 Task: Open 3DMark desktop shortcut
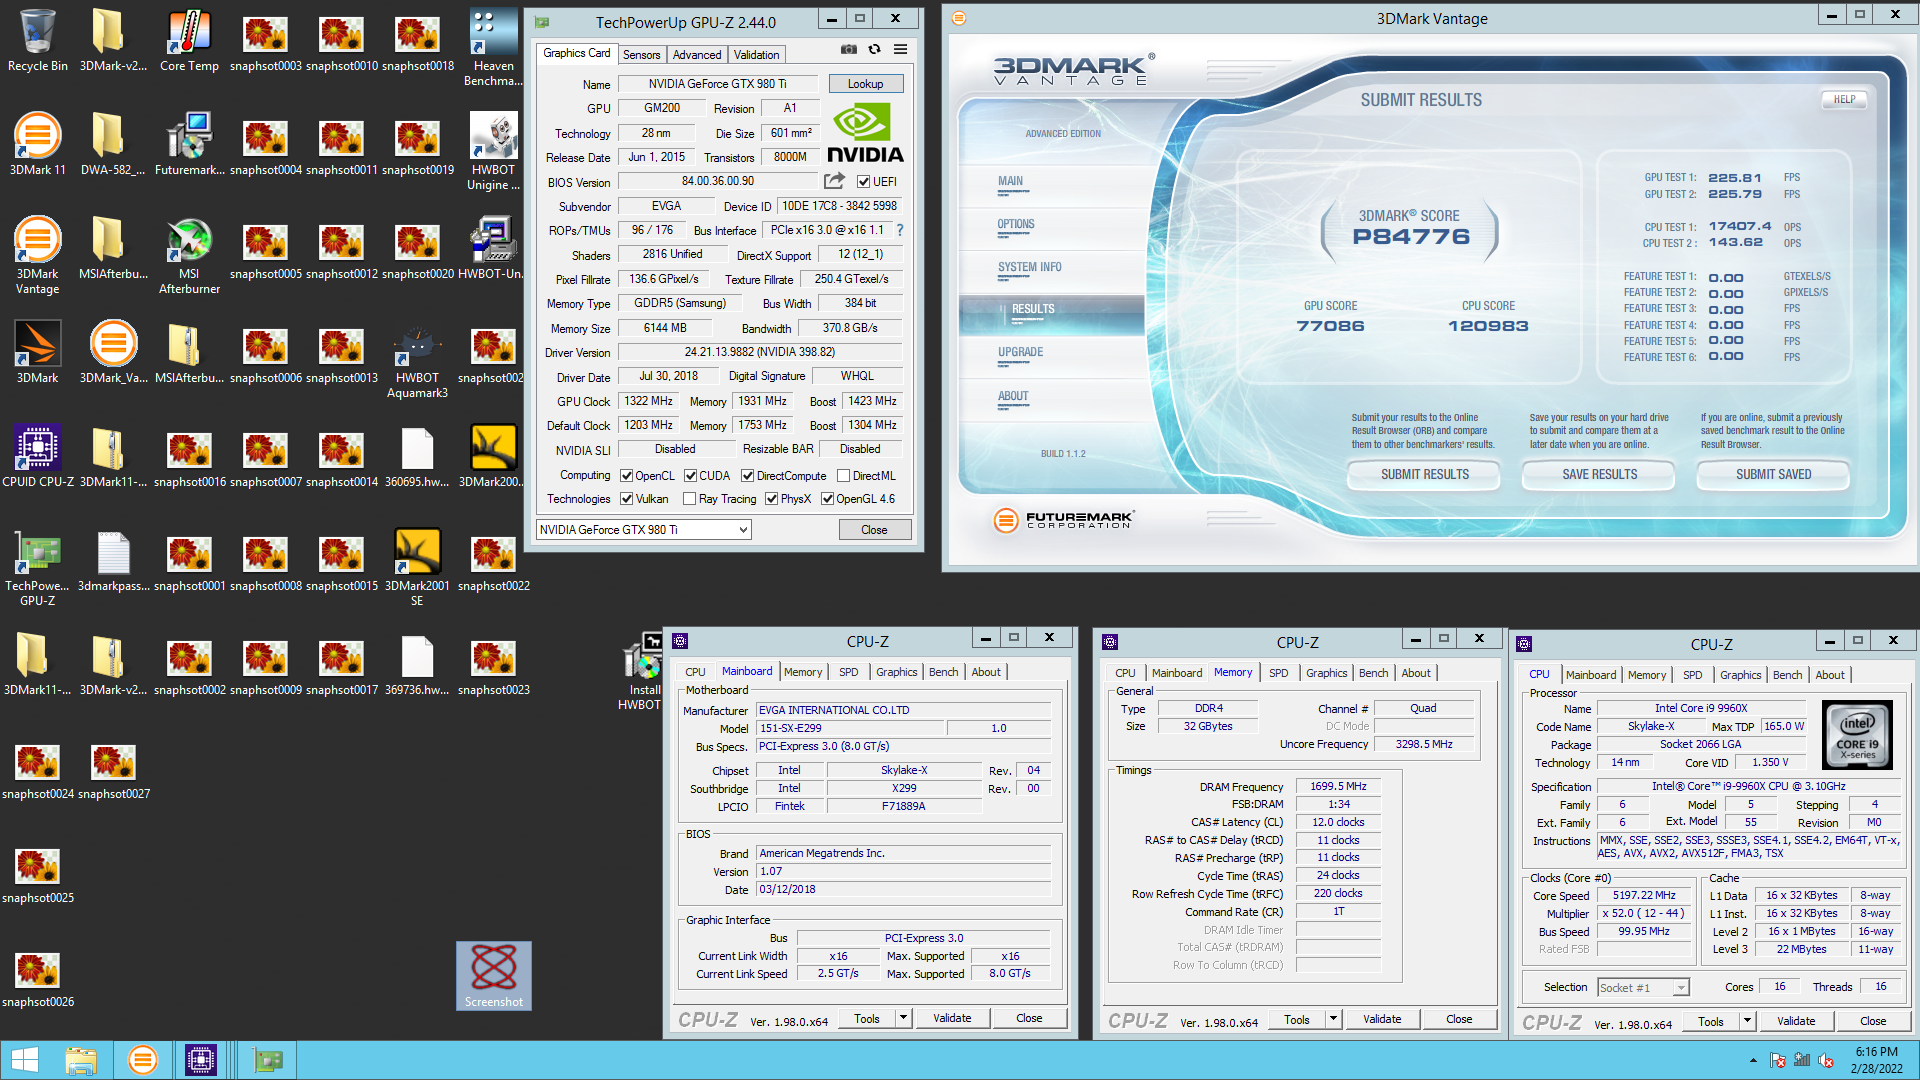pos(38,353)
